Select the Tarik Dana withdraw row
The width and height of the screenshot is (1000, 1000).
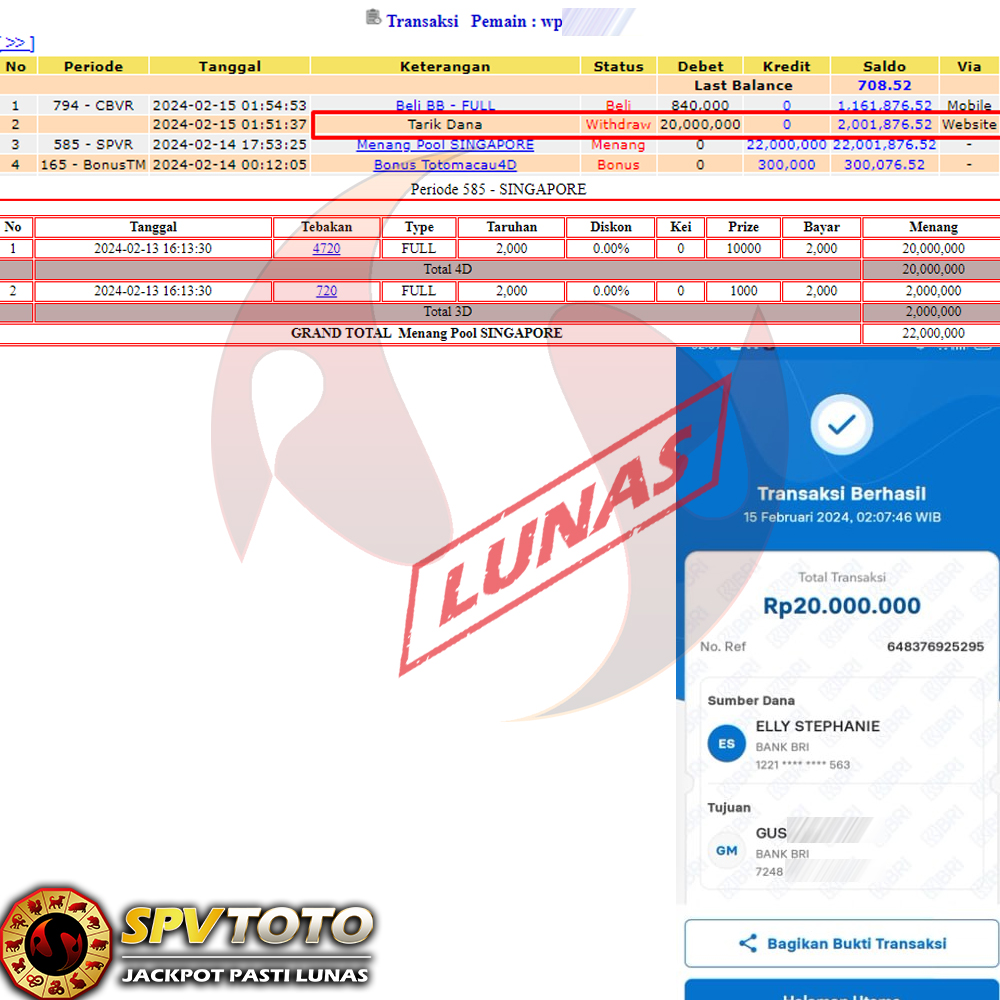click(445, 125)
